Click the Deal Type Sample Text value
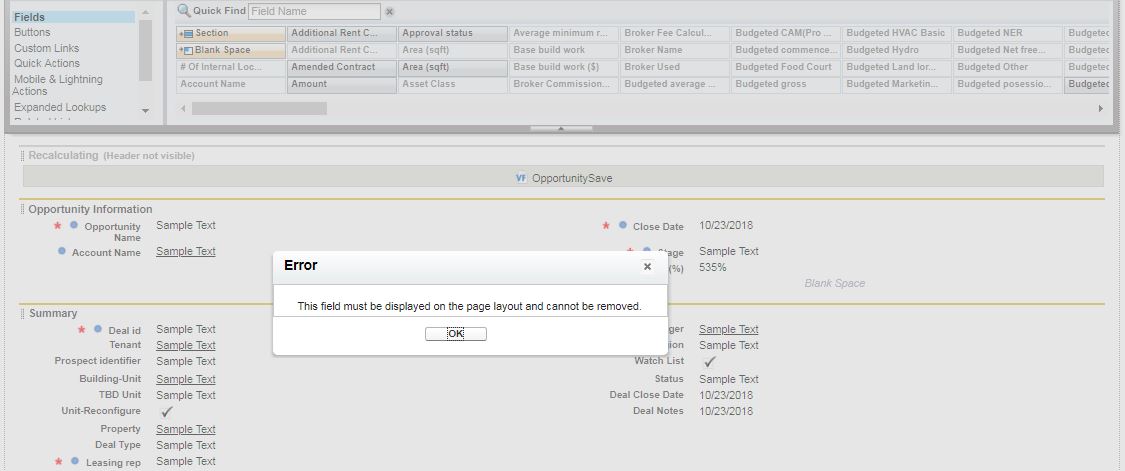This screenshot has height=471, width=1125. [x=186, y=445]
